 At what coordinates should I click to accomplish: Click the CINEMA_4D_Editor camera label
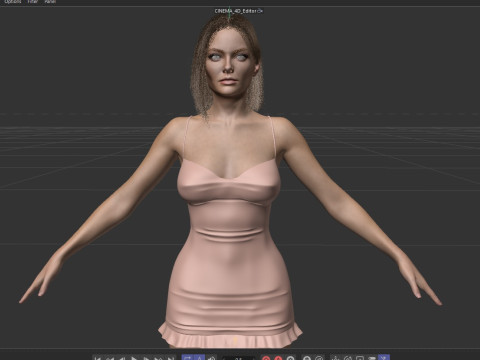235,11
